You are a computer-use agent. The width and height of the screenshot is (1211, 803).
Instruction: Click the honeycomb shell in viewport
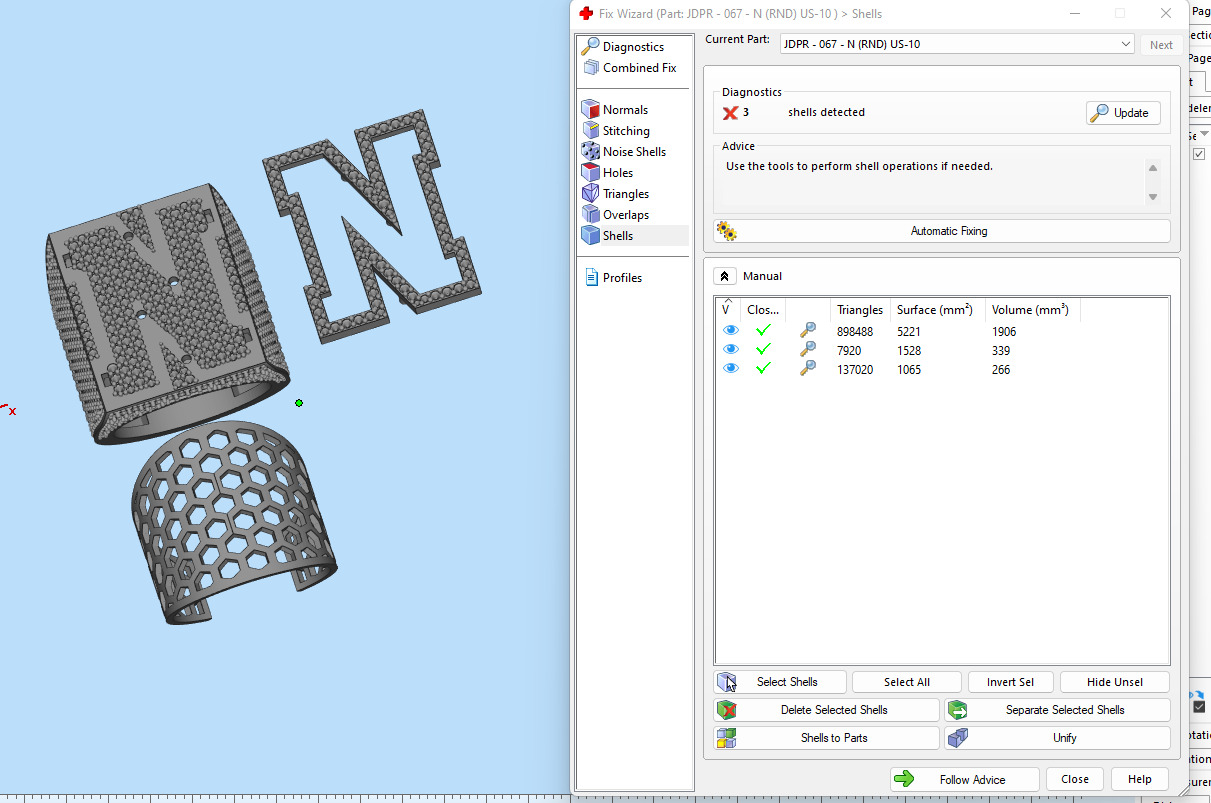click(234, 520)
